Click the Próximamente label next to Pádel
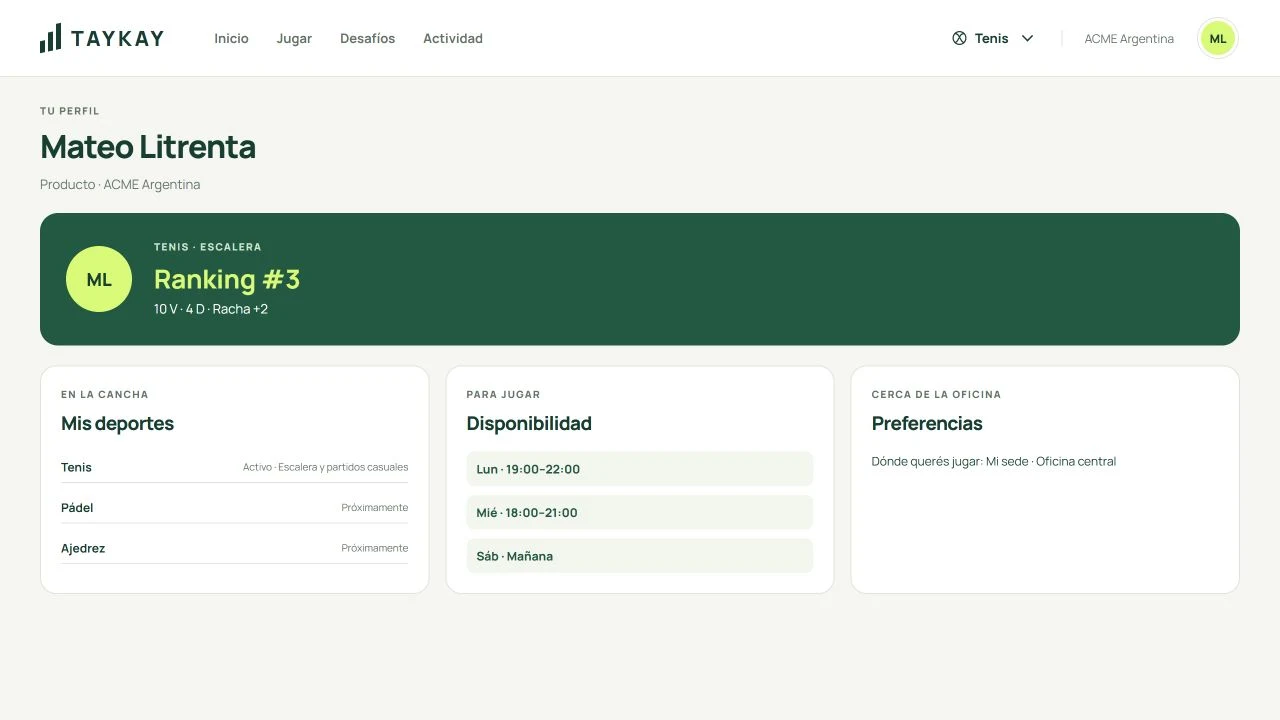The image size is (1280, 720). click(x=375, y=507)
